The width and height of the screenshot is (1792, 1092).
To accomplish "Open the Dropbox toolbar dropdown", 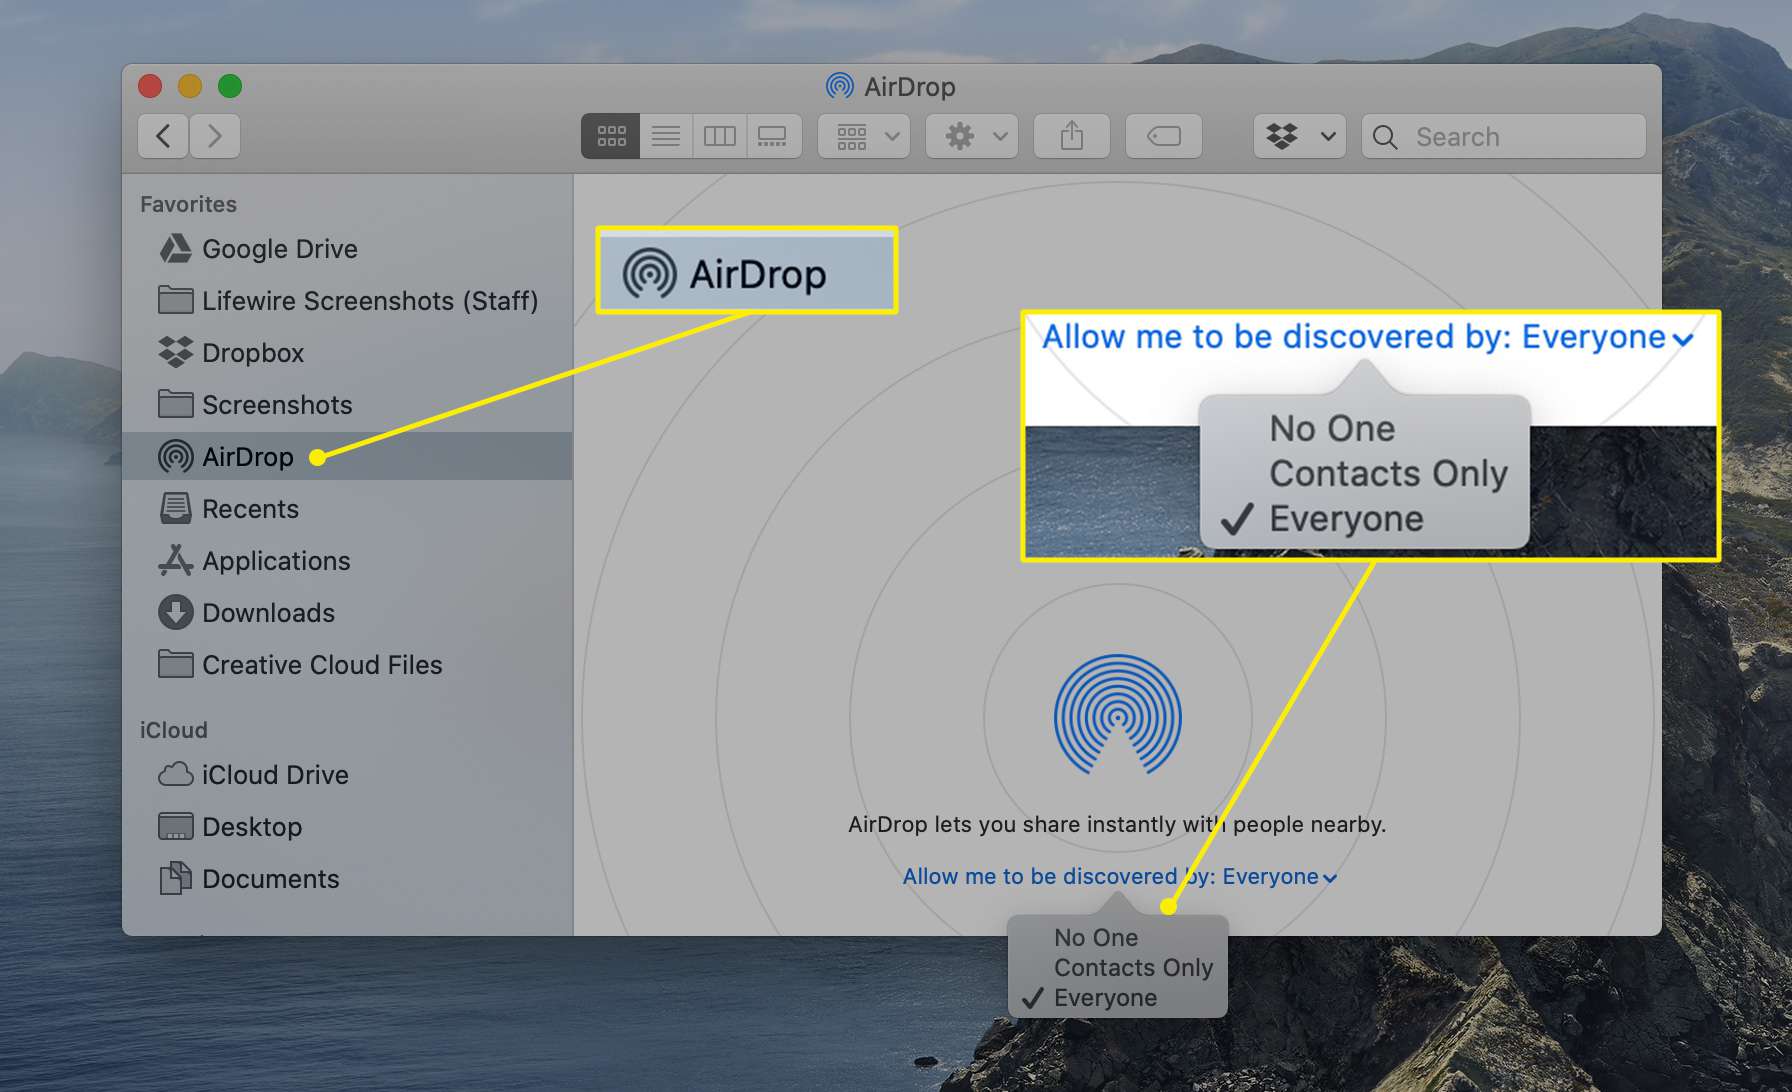I will (x=1300, y=136).
